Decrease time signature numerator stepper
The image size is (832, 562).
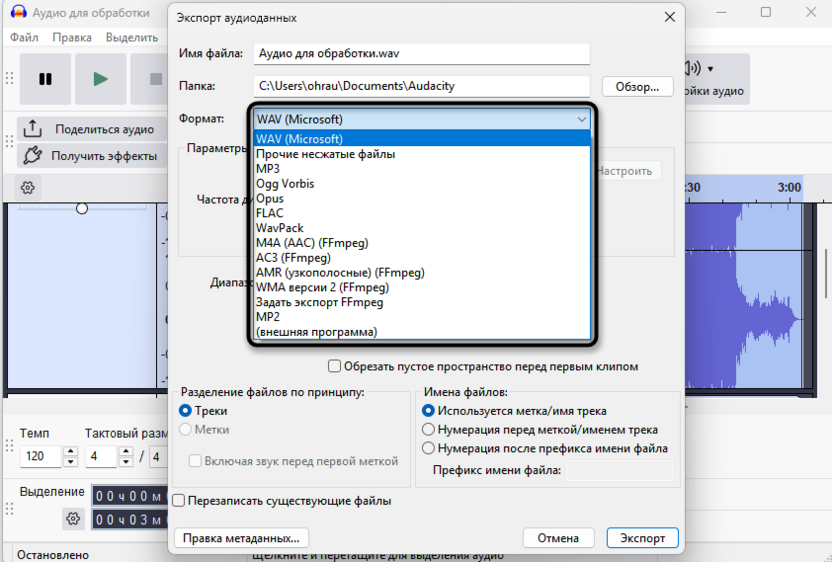(126, 461)
